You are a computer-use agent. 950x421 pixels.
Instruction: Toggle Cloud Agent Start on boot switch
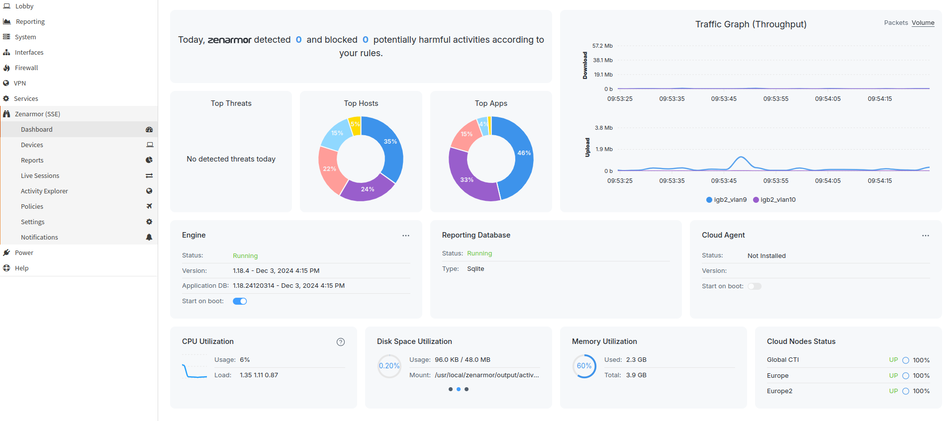(754, 286)
